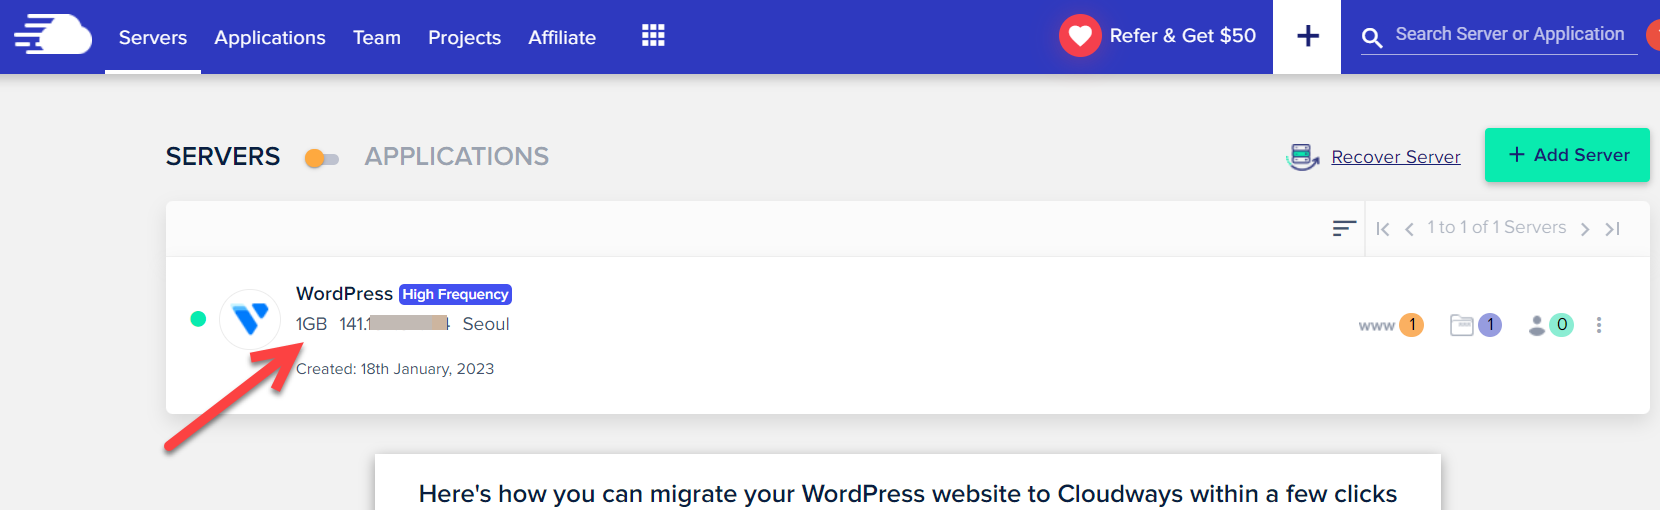Toggle the Servers/Applications switch
Screen dimensions: 1660x510
coord(322,158)
